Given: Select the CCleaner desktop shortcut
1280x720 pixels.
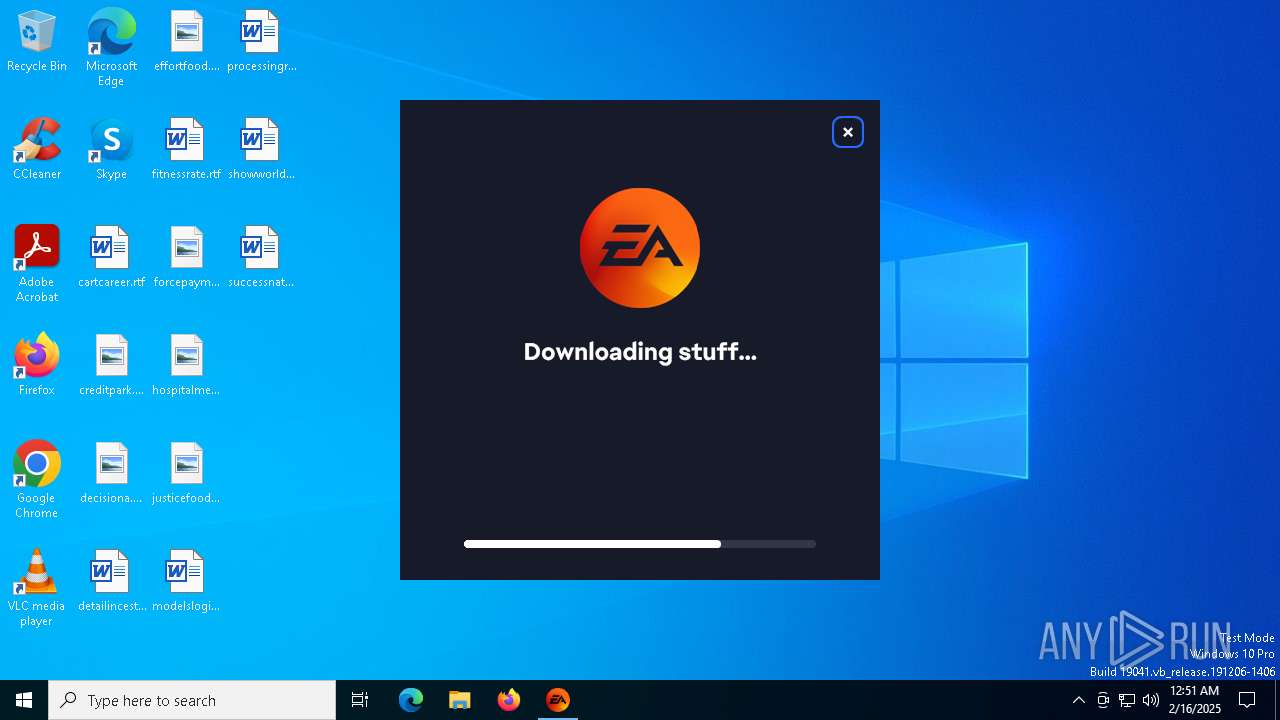Looking at the screenshot, I should 37,150.
